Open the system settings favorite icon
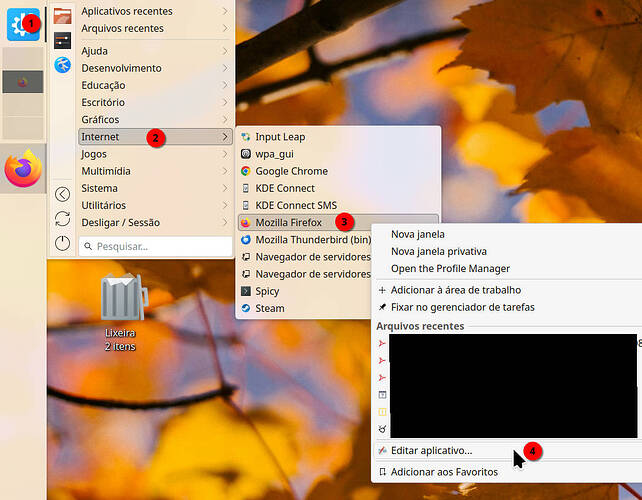This screenshot has height=500, width=642. point(63,41)
